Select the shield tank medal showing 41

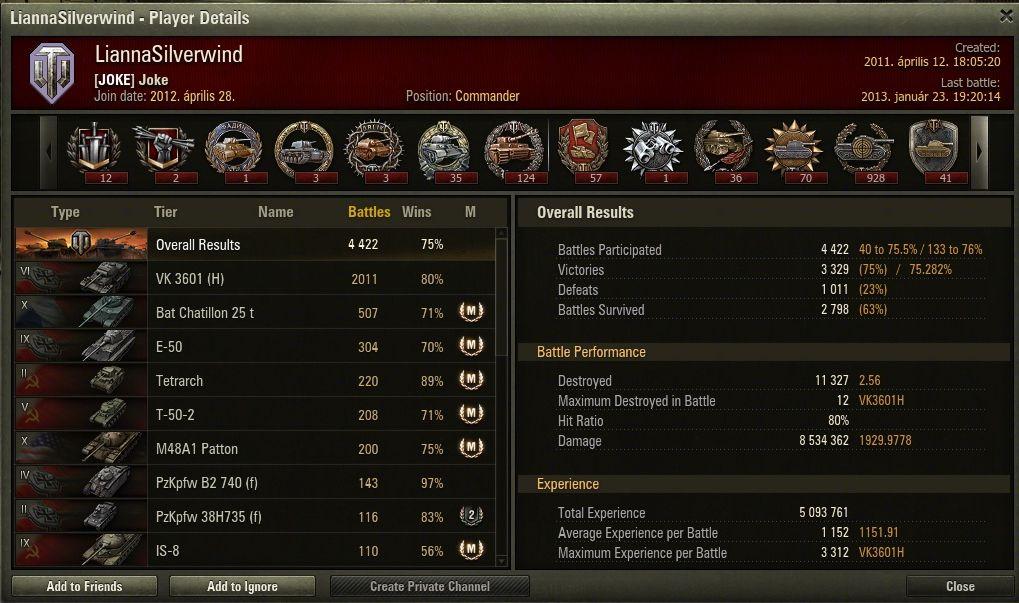tap(934, 151)
